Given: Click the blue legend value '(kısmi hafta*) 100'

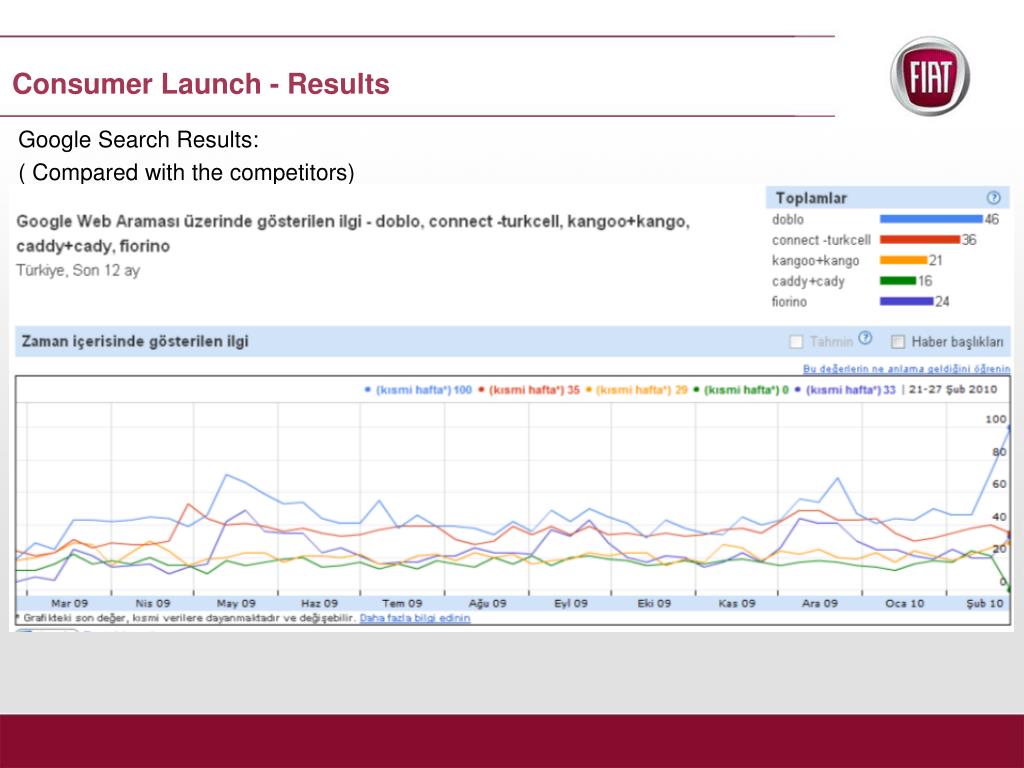Looking at the screenshot, I should coord(423,390).
